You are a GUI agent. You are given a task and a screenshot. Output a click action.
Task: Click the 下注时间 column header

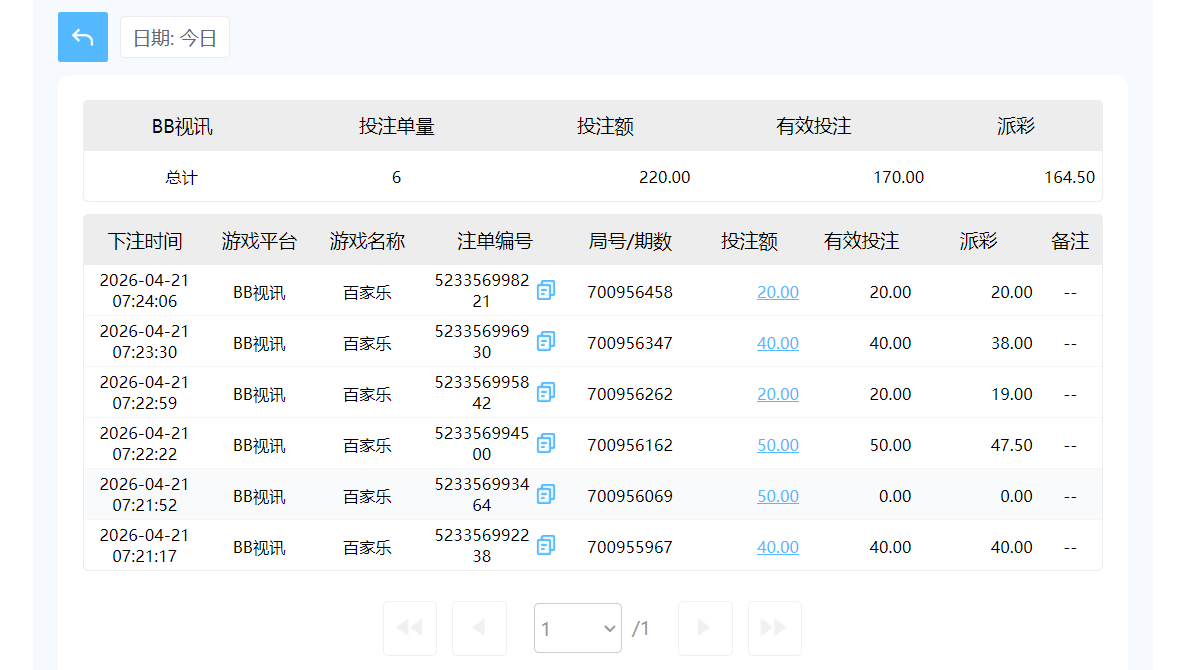(x=144, y=241)
